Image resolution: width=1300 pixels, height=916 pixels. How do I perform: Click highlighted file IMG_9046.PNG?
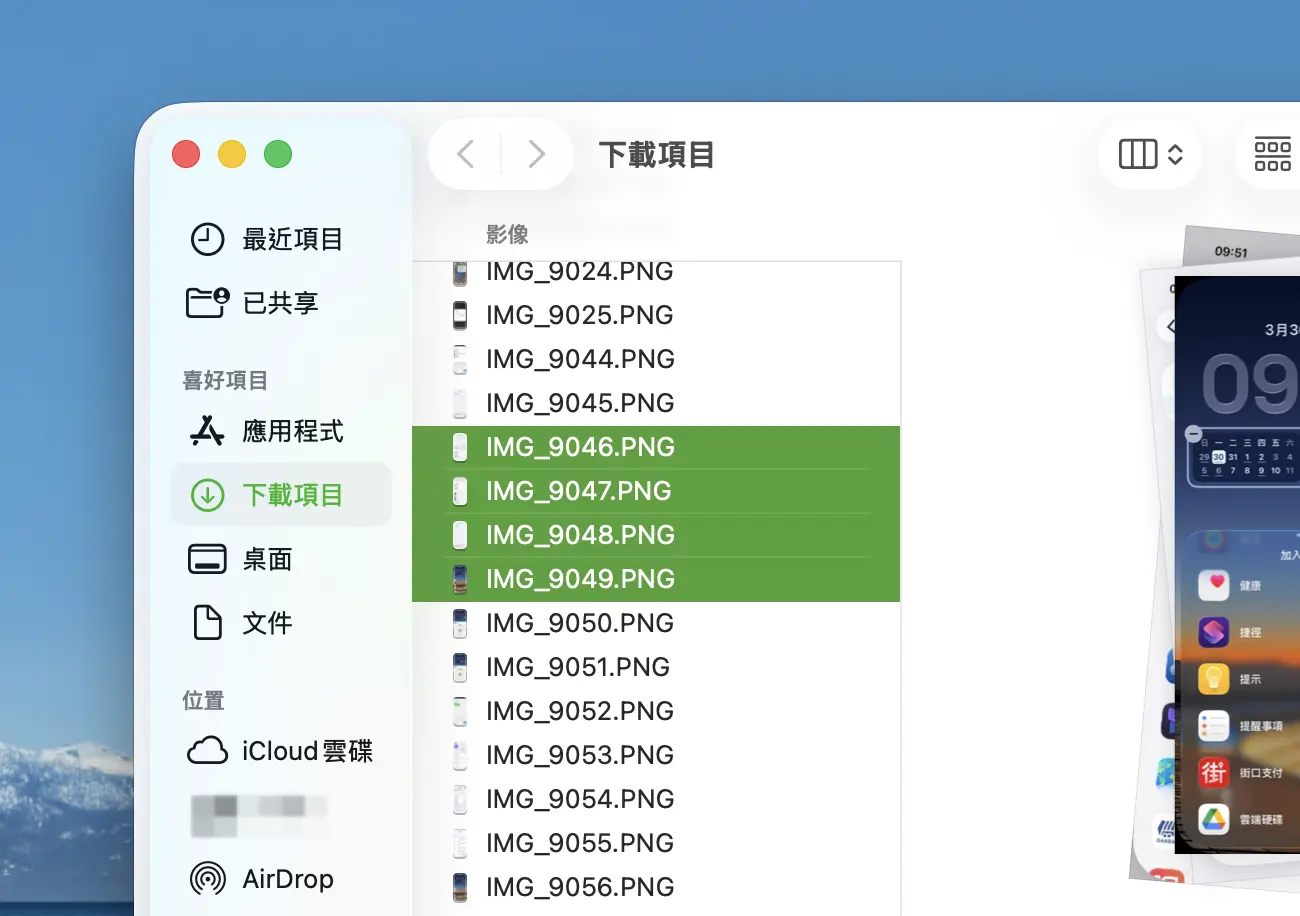coord(656,447)
